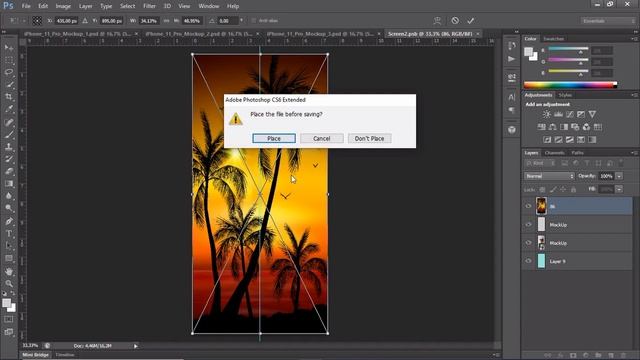Add a Levels adjustment
The height and width of the screenshot is (360, 640).
(558, 114)
